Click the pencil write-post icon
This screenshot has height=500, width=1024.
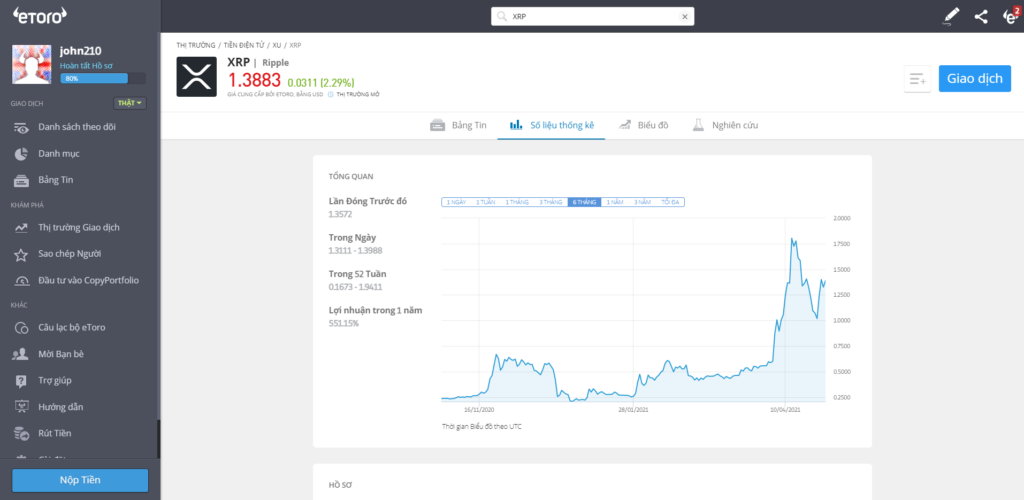(952, 17)
